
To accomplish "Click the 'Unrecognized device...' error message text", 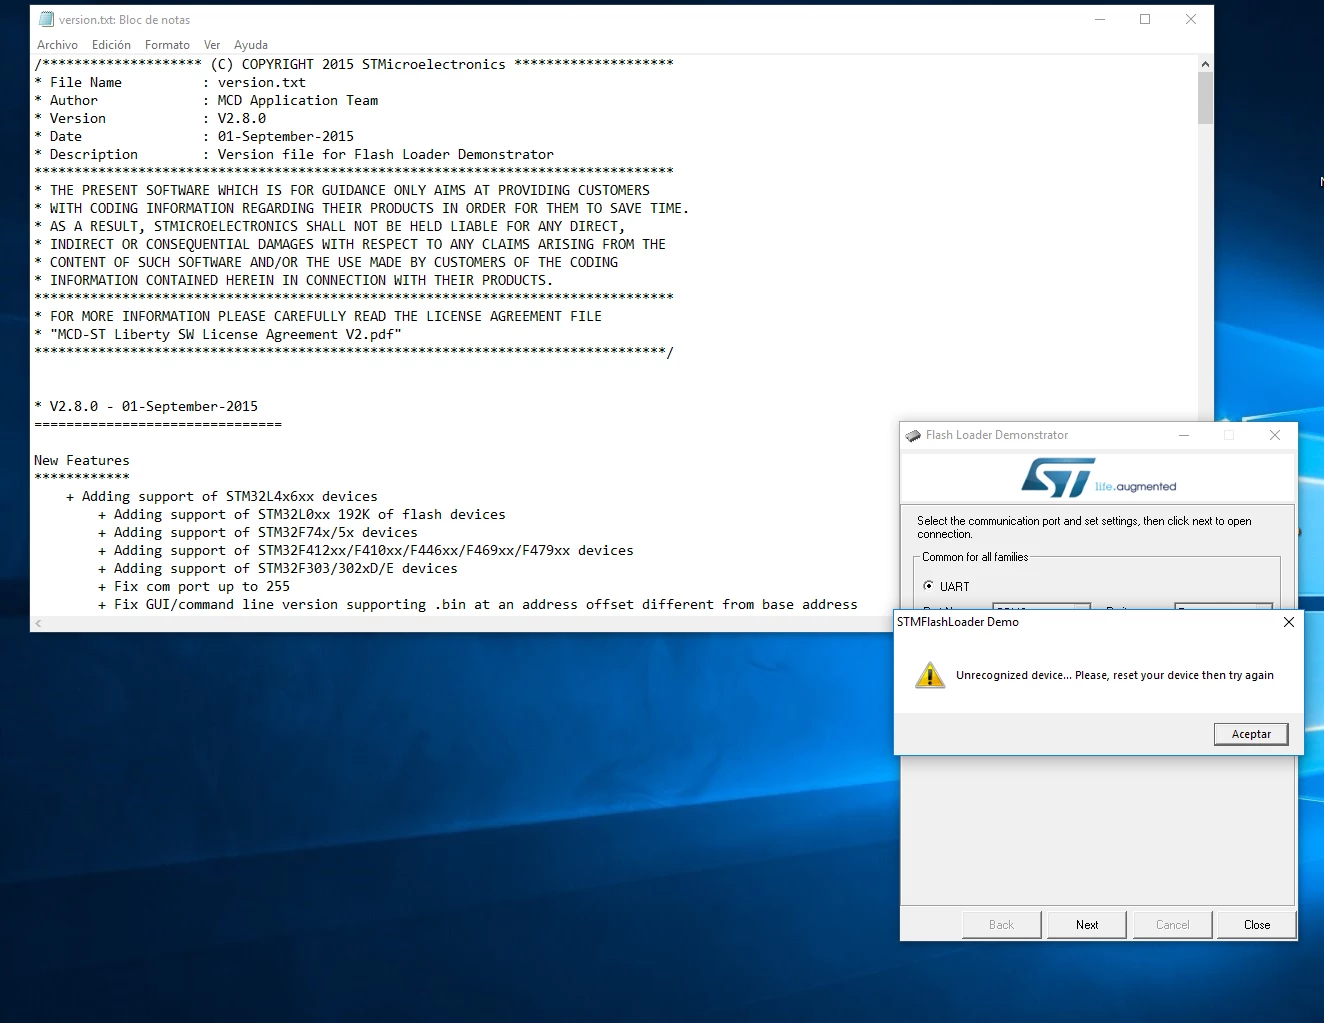I will [1114, 675].
